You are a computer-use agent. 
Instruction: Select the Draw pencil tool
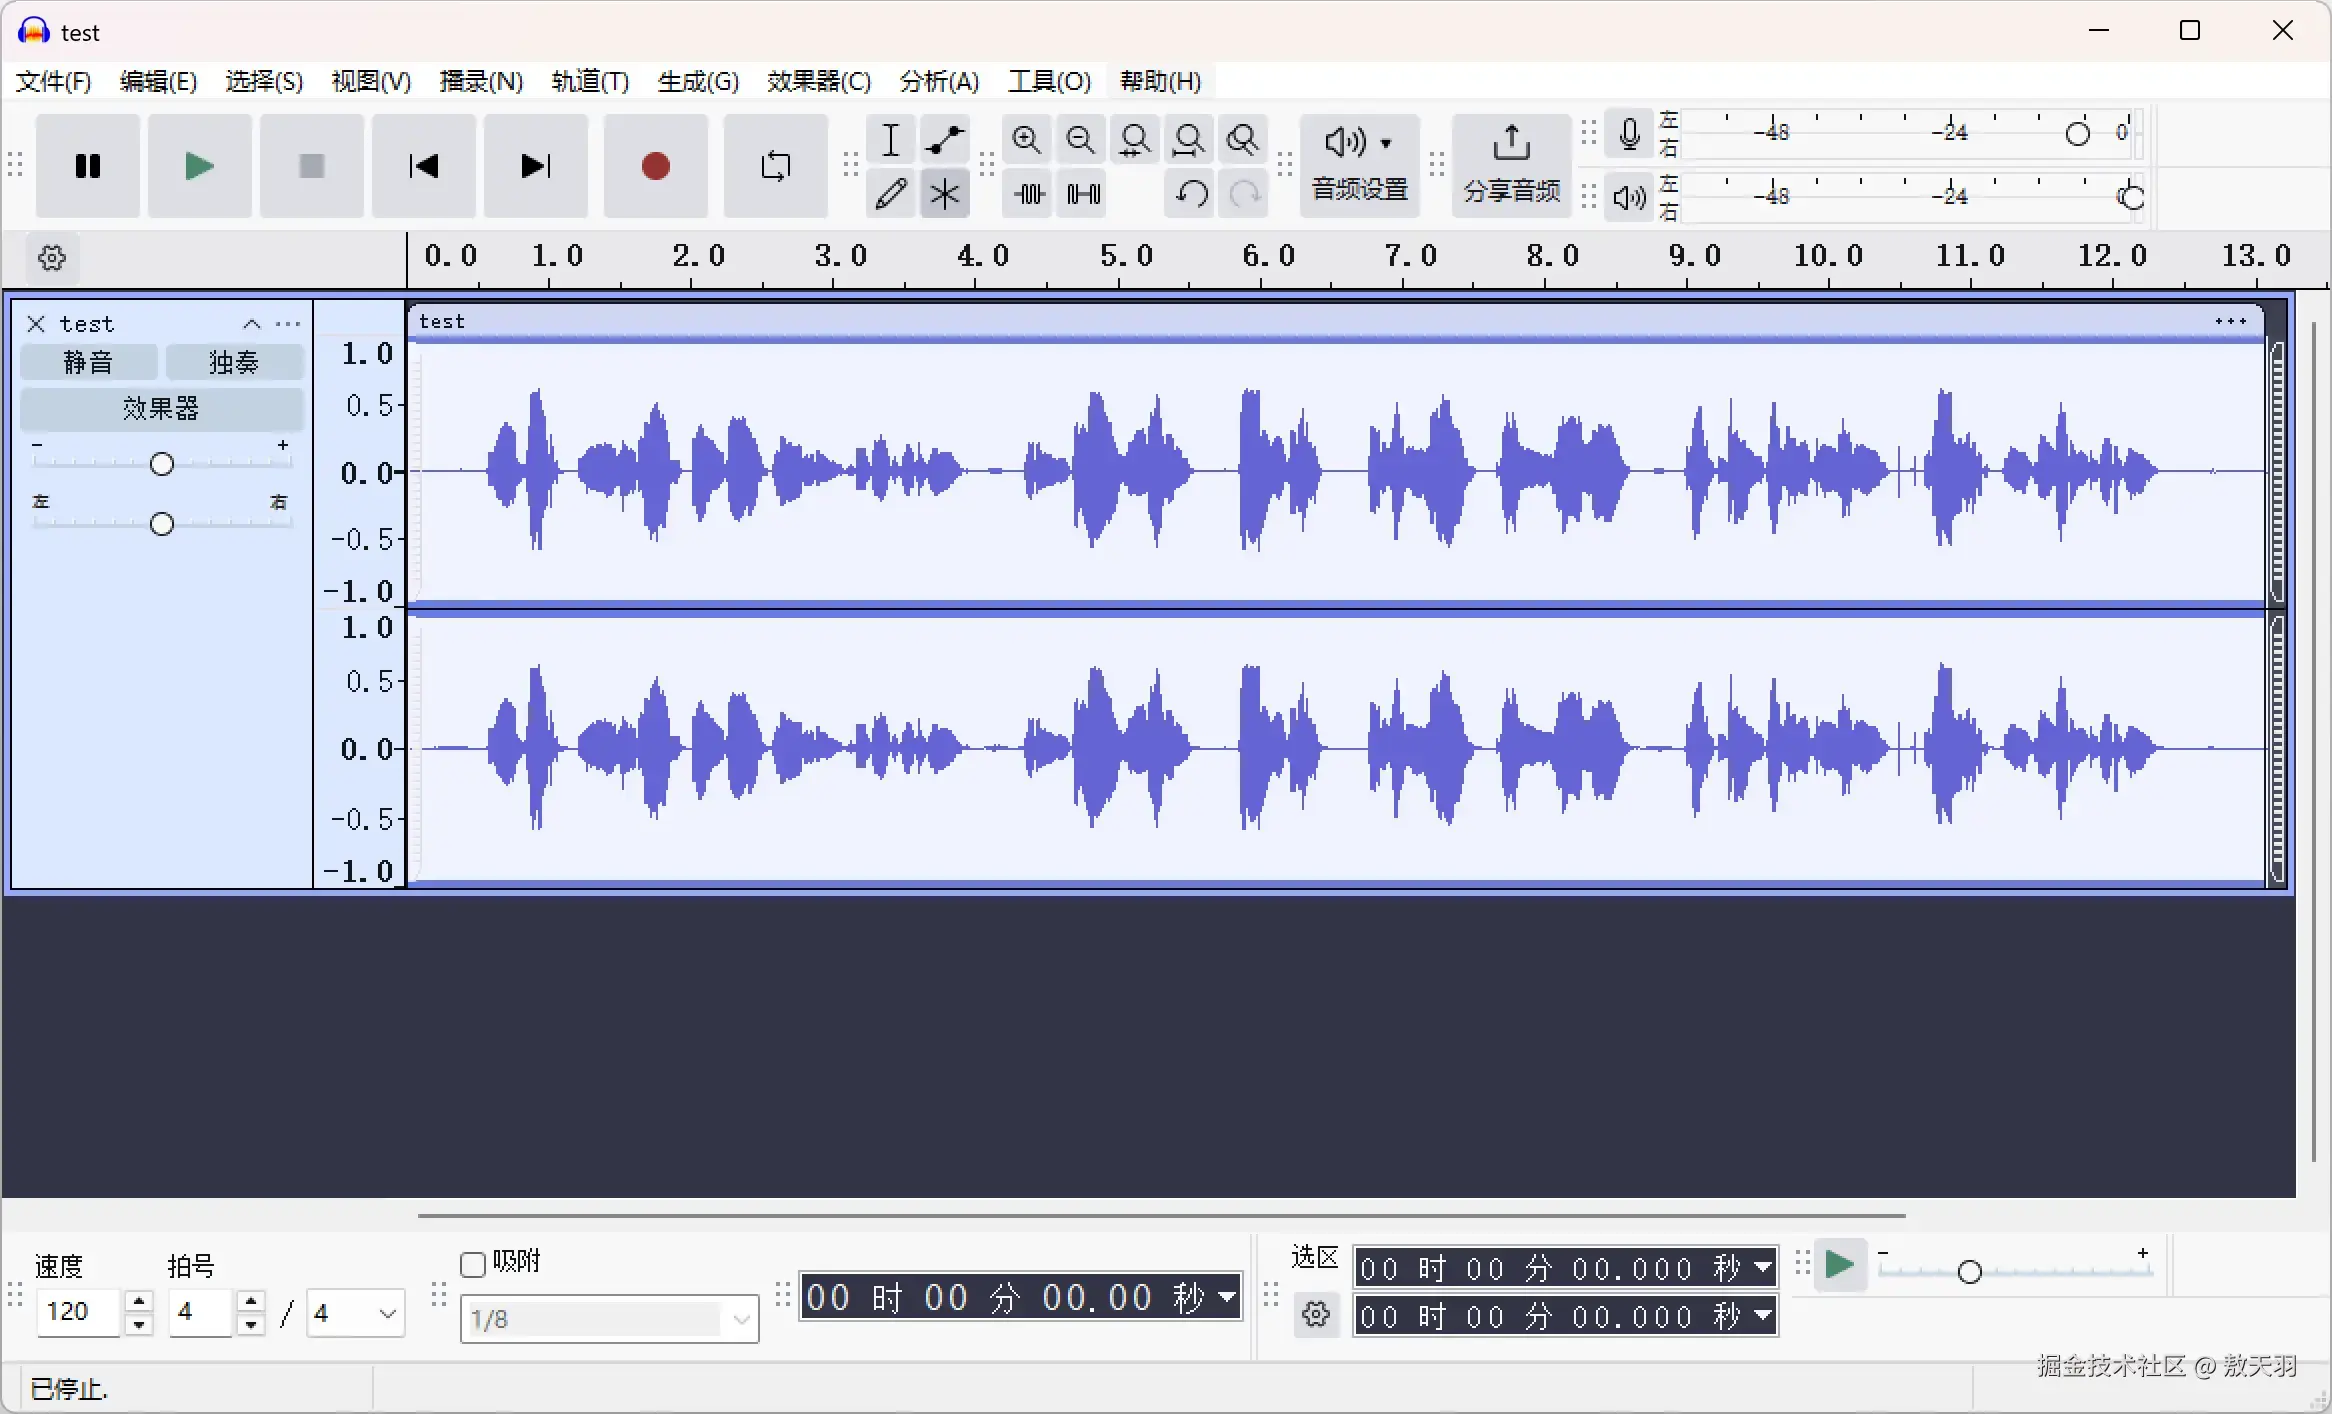(890, 194)
